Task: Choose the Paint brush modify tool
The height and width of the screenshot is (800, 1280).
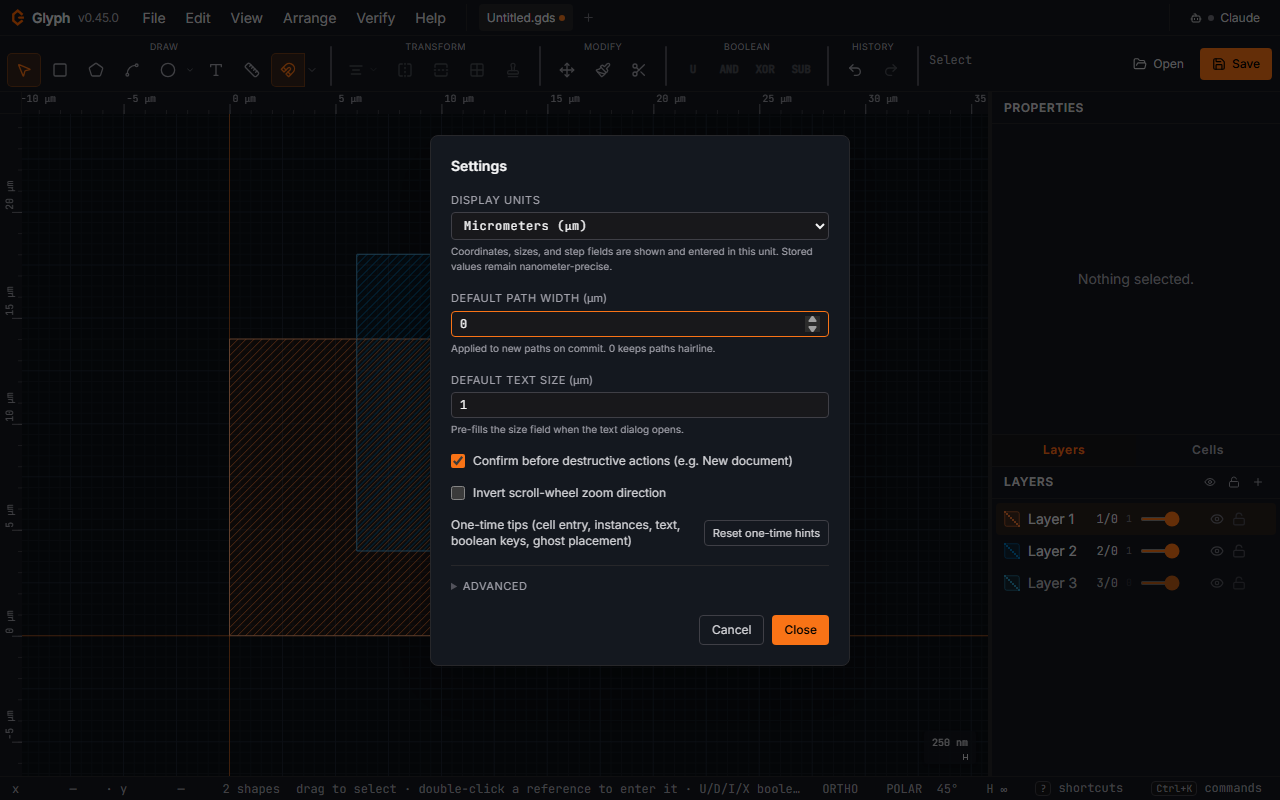Action: point(603,70)
